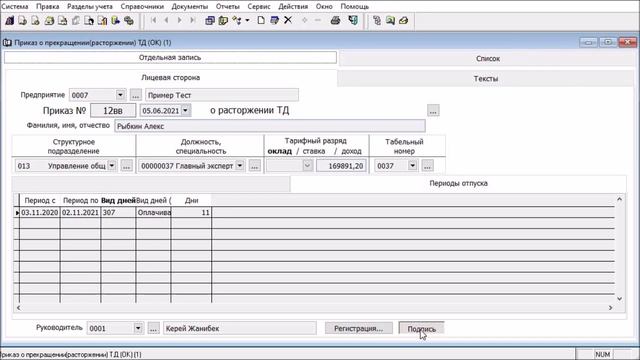Open the order date 05.06.2021 dropdown
The height and width of the screenshot is (360, 640).
click(186, 110)
